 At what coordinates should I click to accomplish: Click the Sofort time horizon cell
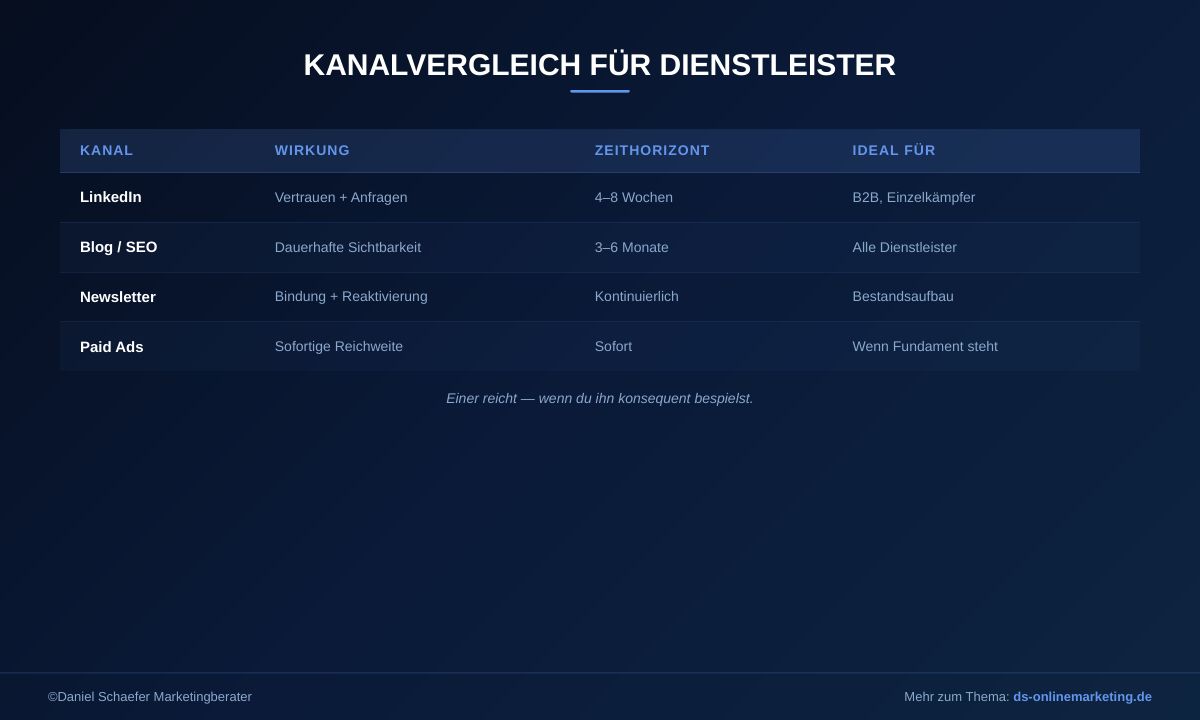[613, 346]
